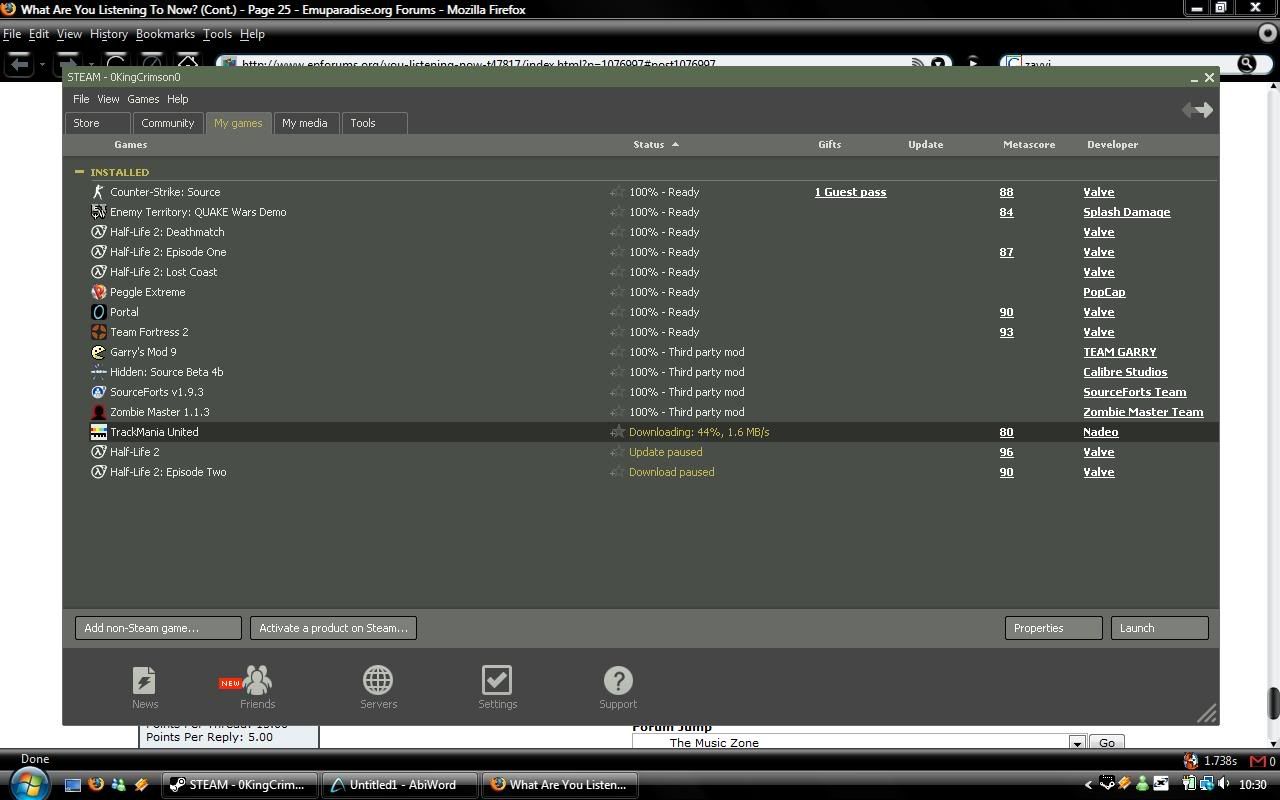Click the AbiWord taskbar button
Viewport: 1280px width, 800px height.
pos(400,785)
